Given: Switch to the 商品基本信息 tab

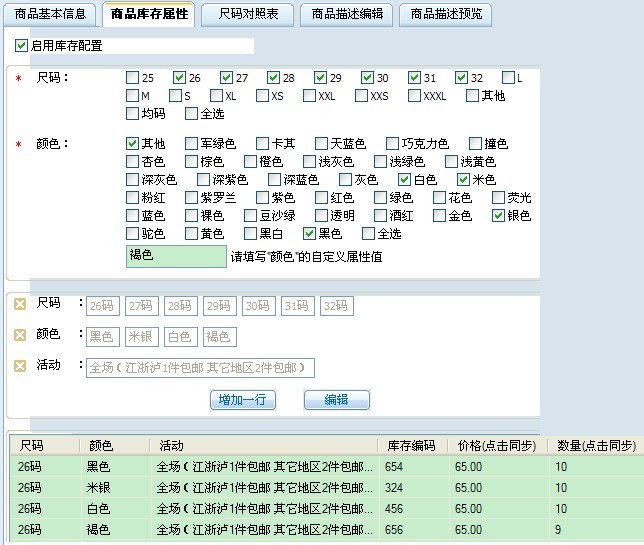Looking at the screenshot, I should click(49, 15).
